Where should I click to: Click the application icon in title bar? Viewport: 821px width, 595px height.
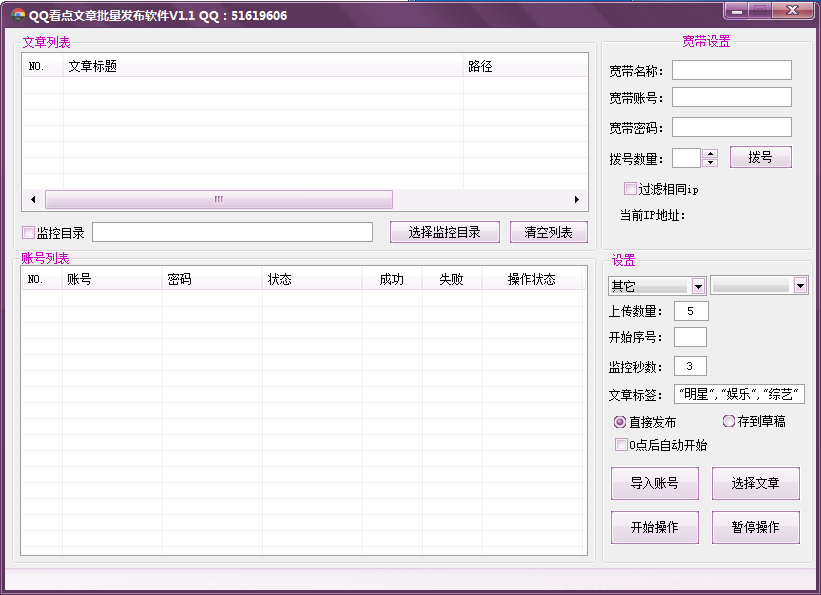coord(18,15)
